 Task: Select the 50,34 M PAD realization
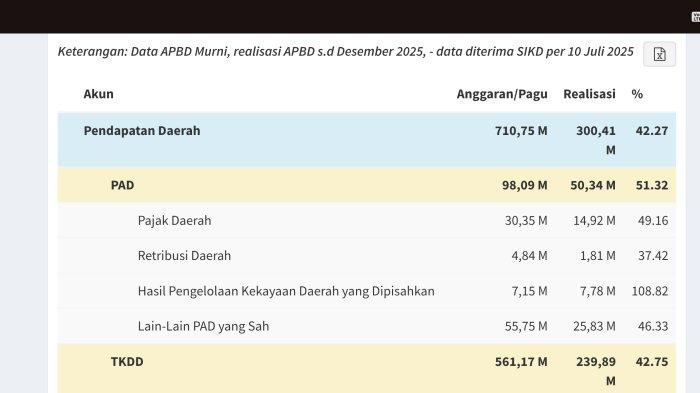pos(593,185)
